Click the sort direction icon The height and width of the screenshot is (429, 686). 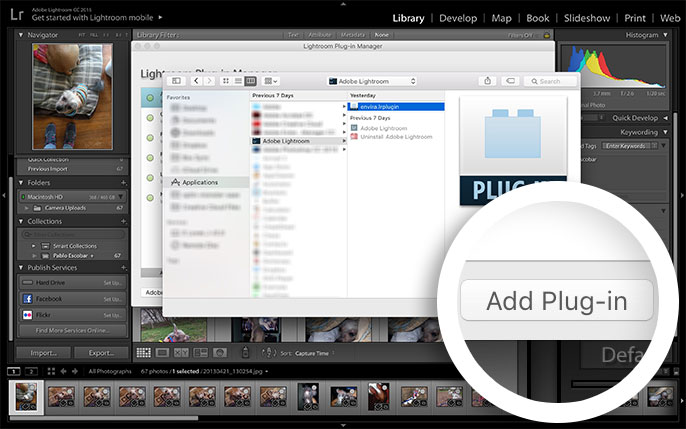(269, 352)
